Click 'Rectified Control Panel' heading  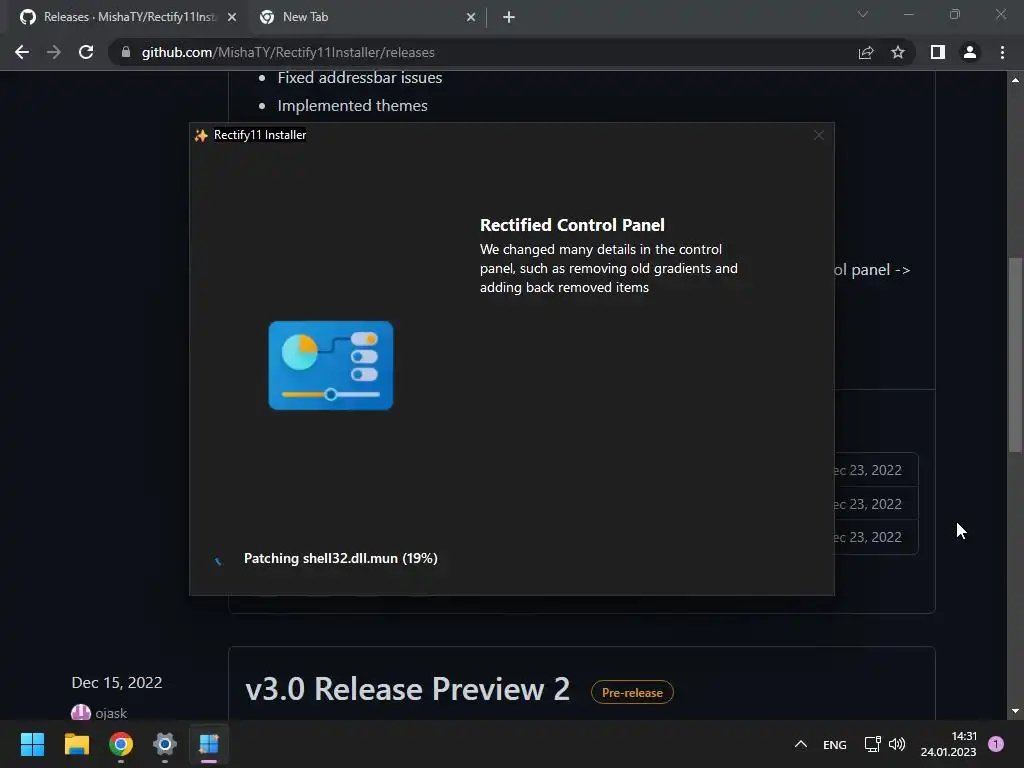pos(572,225)
